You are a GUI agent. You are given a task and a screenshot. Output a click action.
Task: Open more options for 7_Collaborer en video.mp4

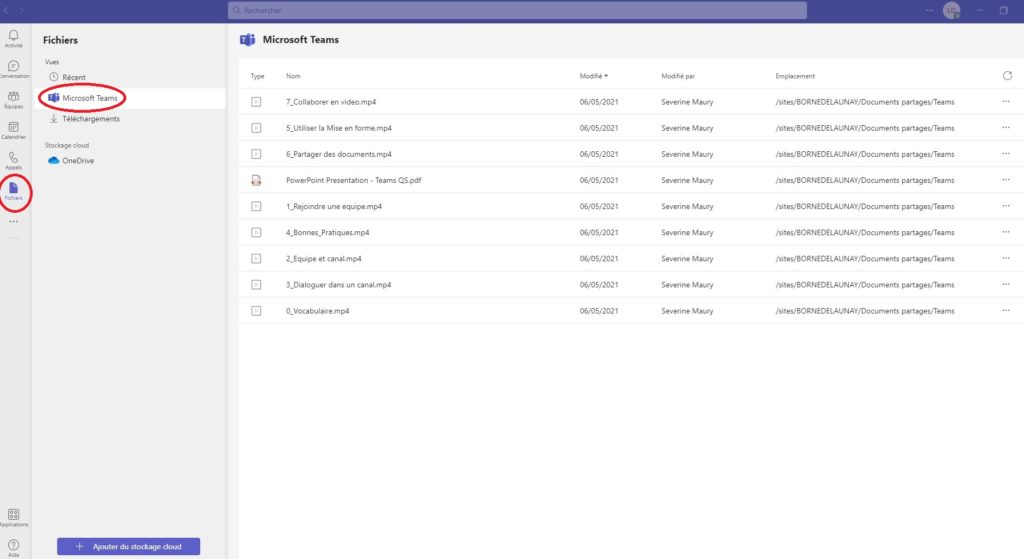(x=1006, y=102)
